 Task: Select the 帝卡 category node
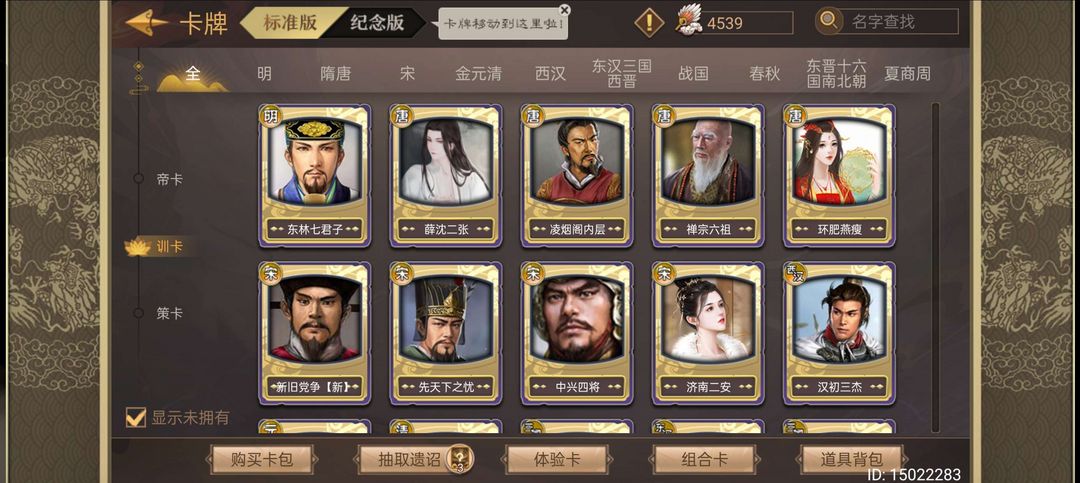click(138, 178)
